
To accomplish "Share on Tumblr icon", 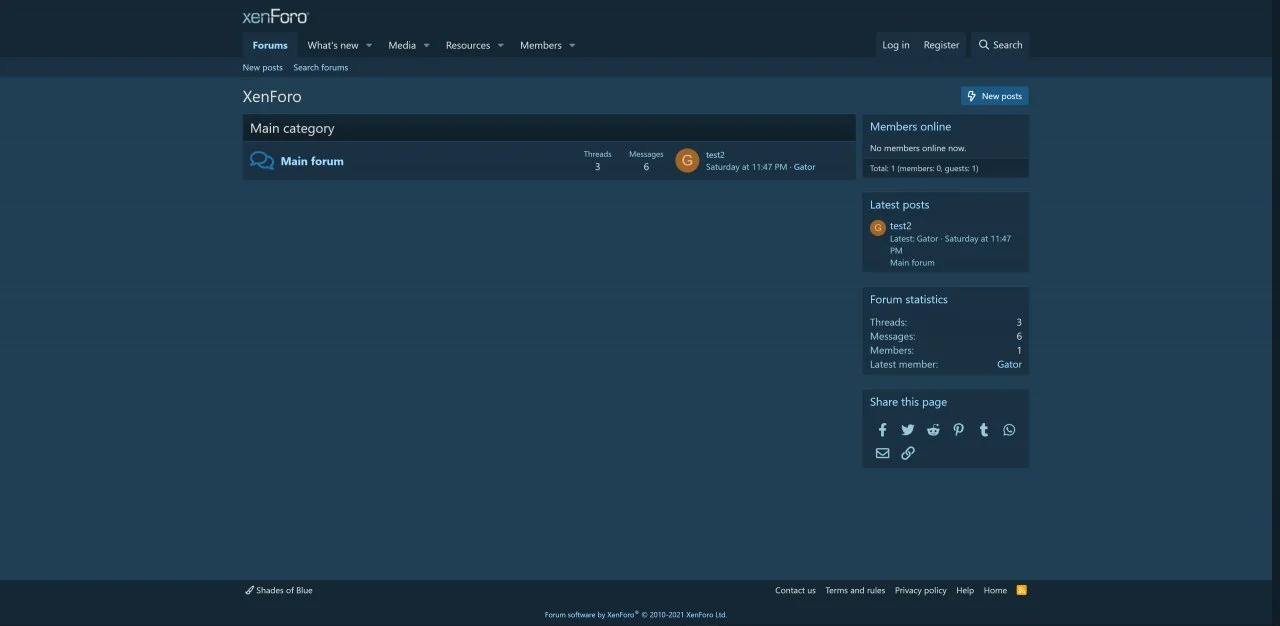I will (x=984, y=430).
